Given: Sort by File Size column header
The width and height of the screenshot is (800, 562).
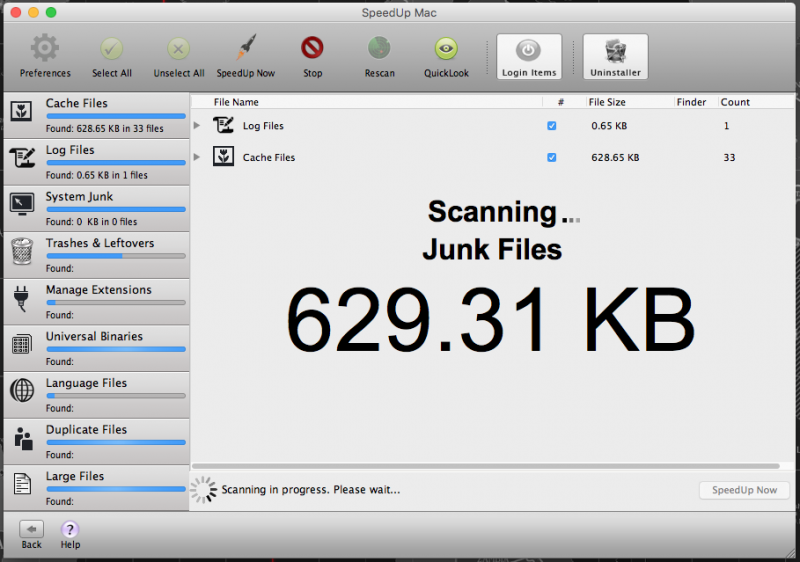Looking at the screenshot, I should pyautogui.click(x=607, y=102).
